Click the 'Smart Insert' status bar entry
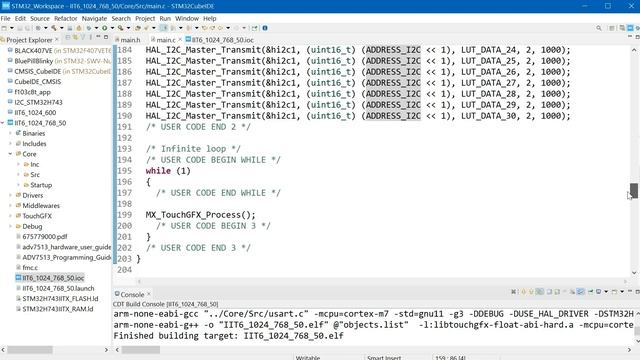The width and height of the screenshot is (640, 360). coord(384,358)
